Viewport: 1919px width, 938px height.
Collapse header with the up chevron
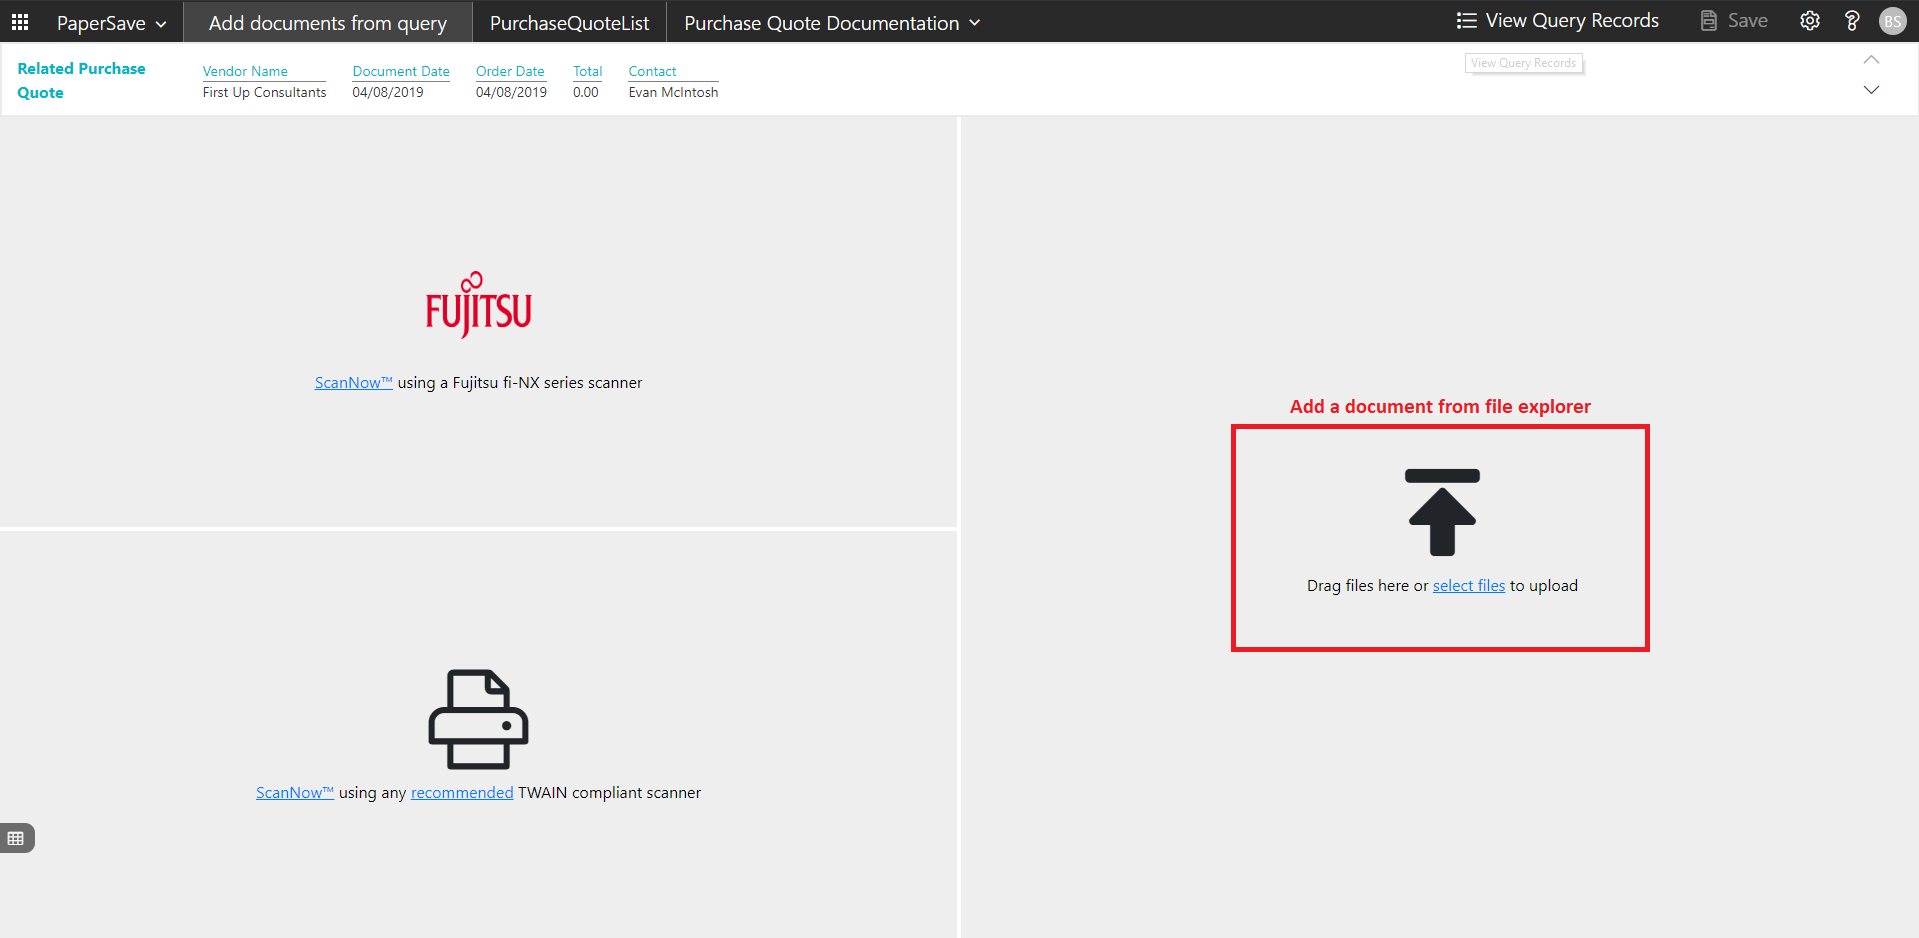(x=1871, y=60)
